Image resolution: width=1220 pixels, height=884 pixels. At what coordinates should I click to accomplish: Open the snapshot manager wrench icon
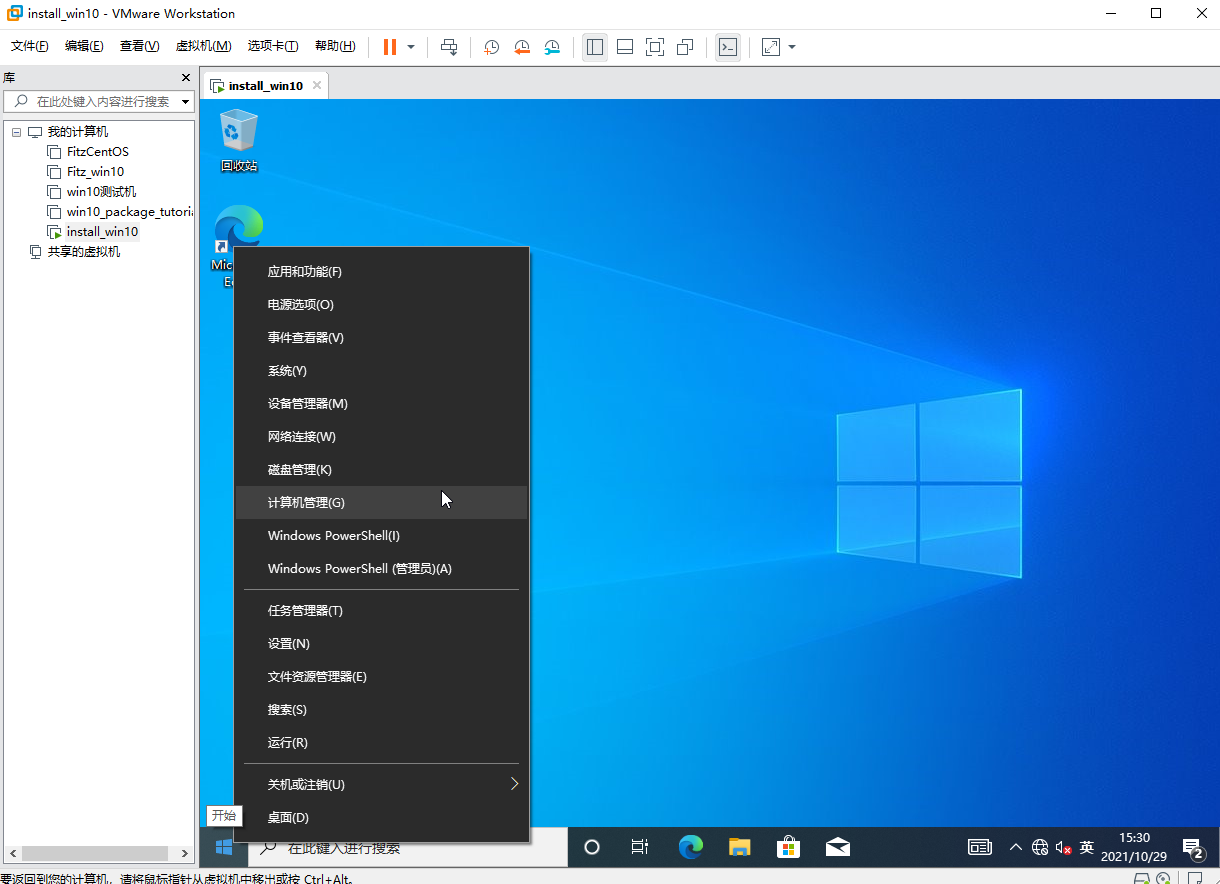pyautogui.click(x=553, y=47)
